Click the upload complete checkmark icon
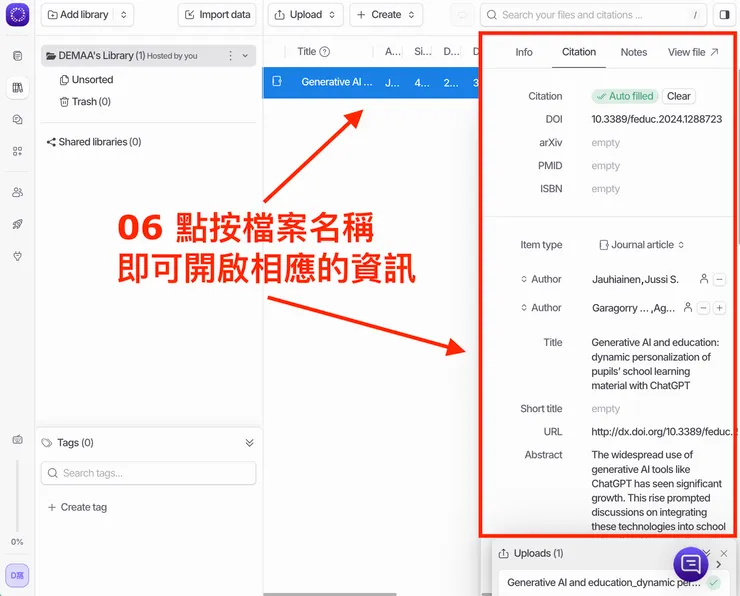740x596 pixels. click(x=714, y=583)
